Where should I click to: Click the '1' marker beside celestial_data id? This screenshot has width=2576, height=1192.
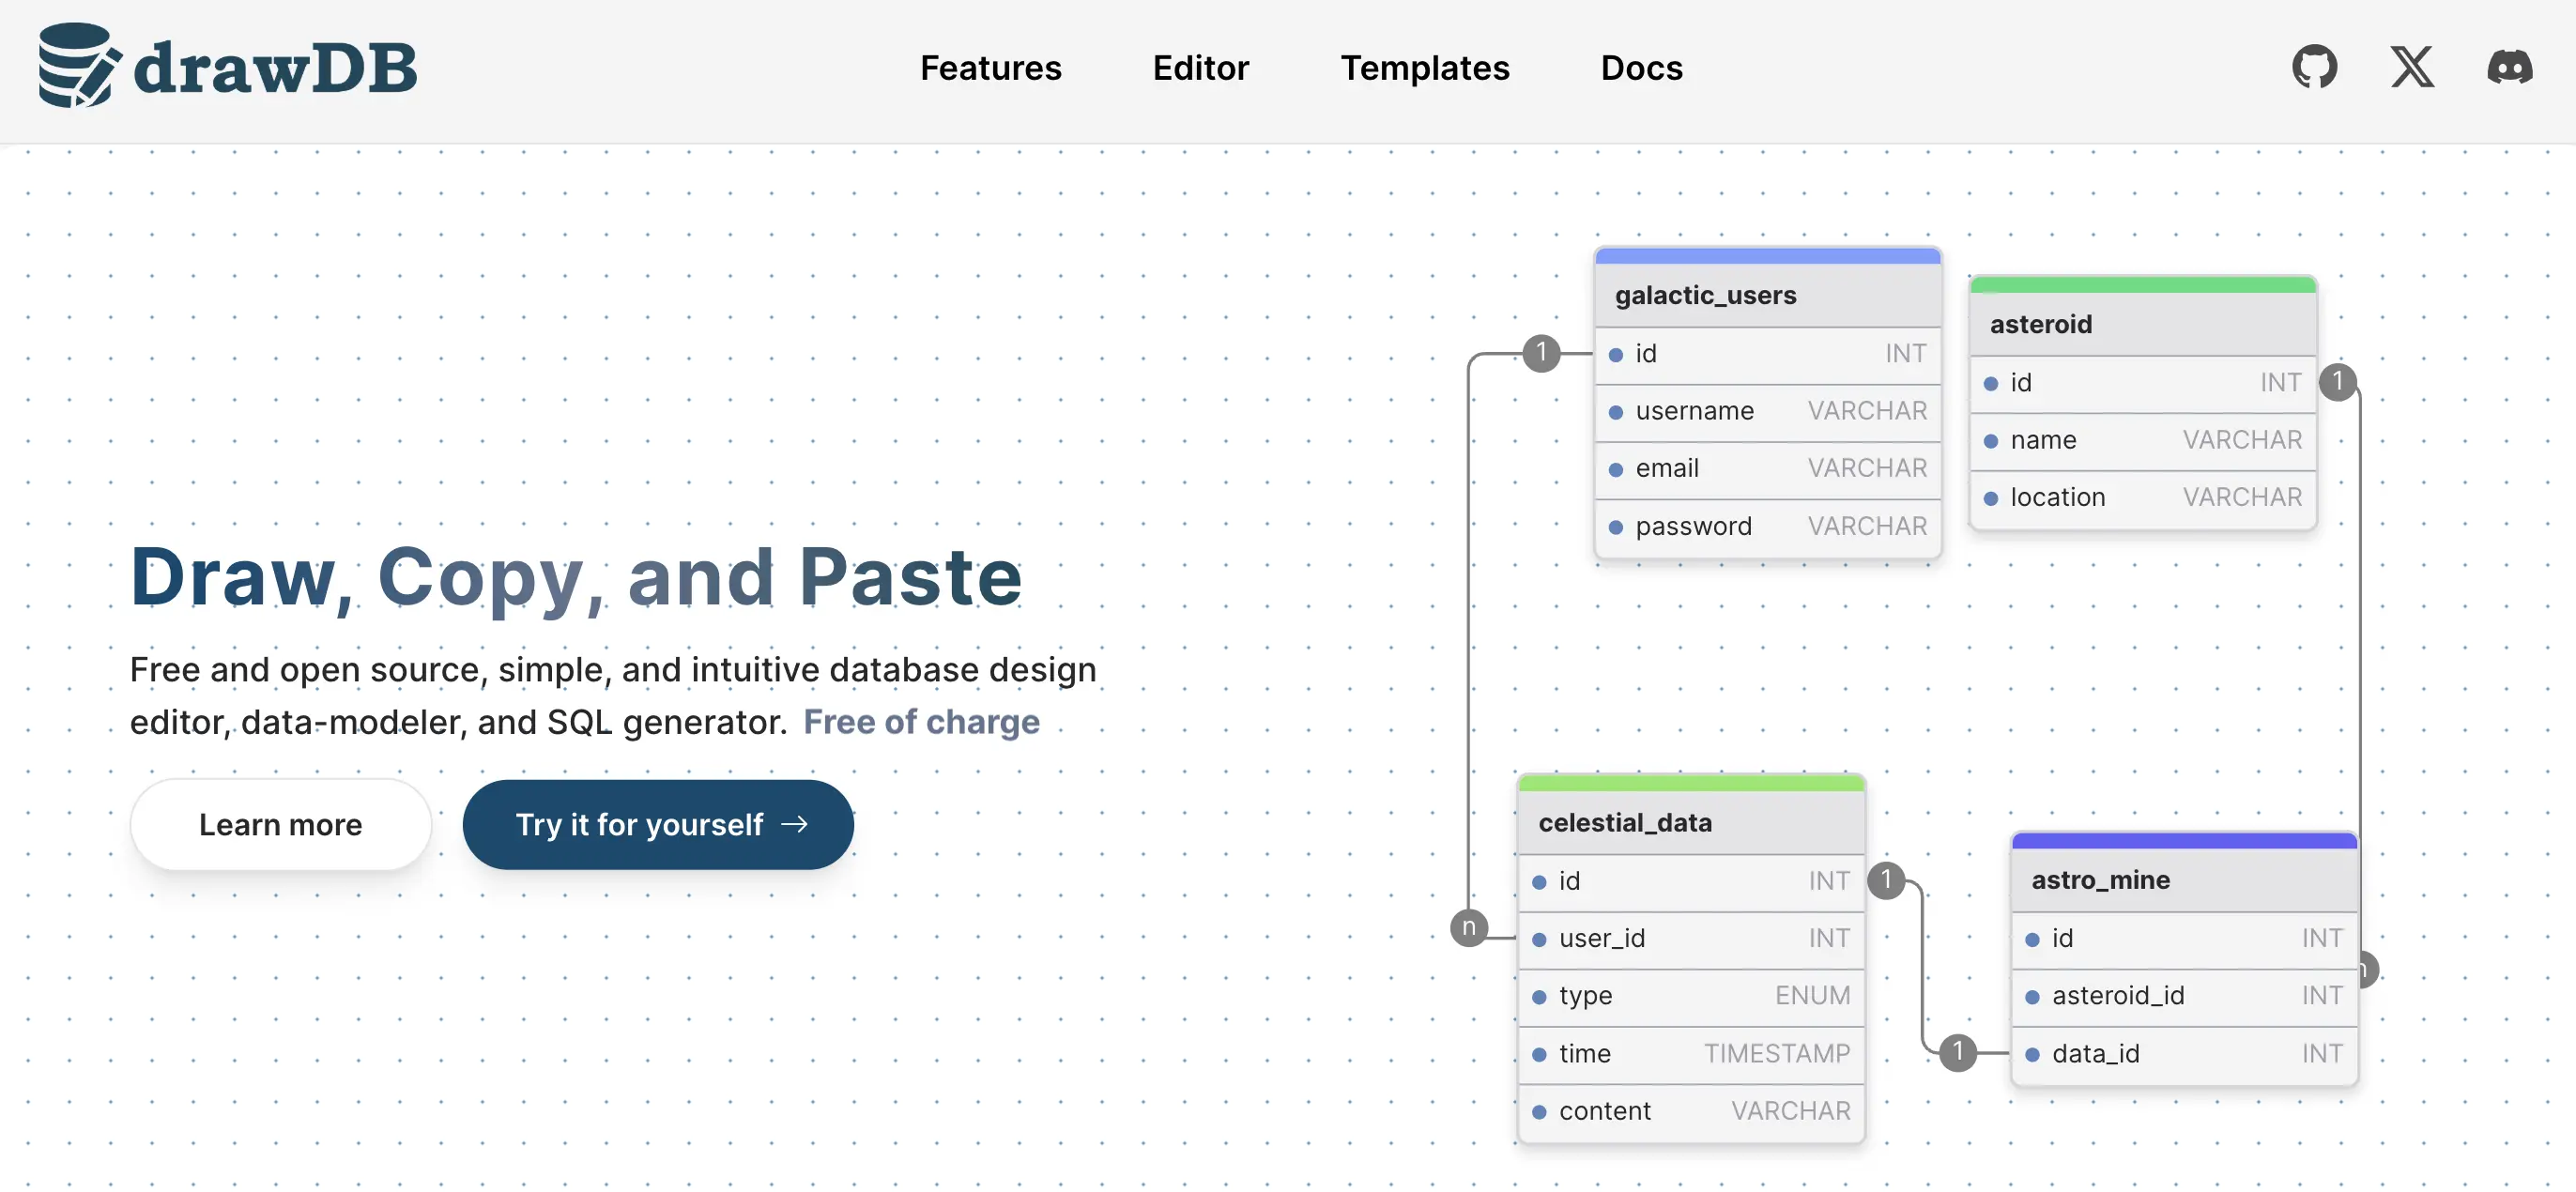pos(1885,880)
